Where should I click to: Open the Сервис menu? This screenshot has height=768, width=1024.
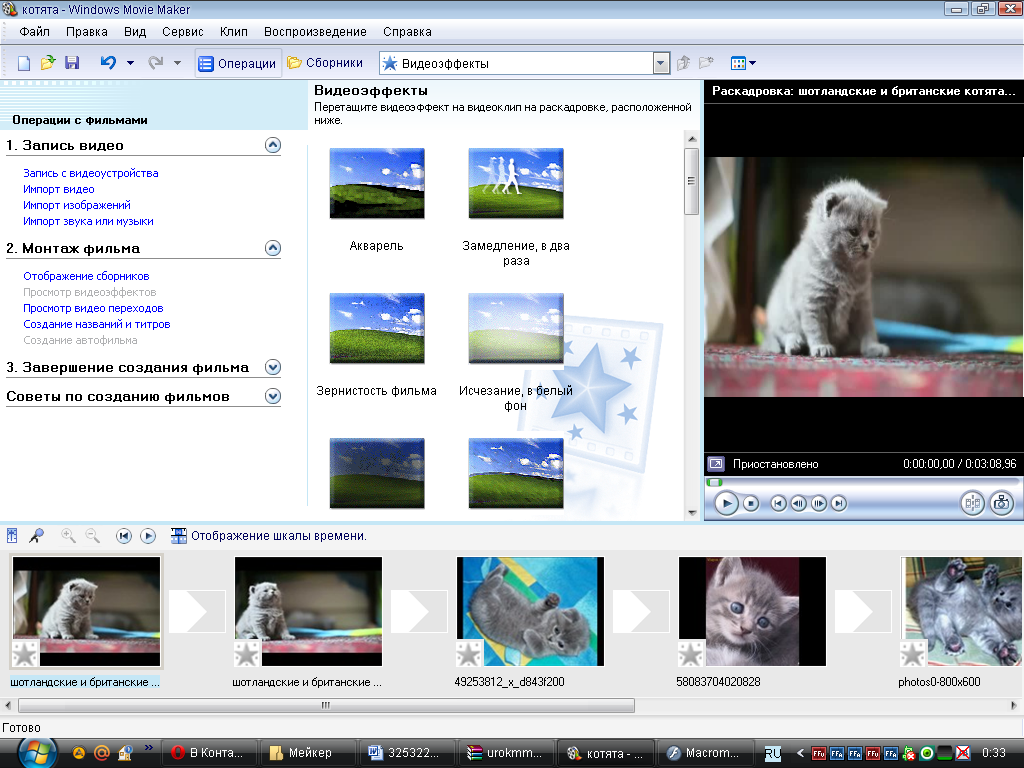coord(182,31)
